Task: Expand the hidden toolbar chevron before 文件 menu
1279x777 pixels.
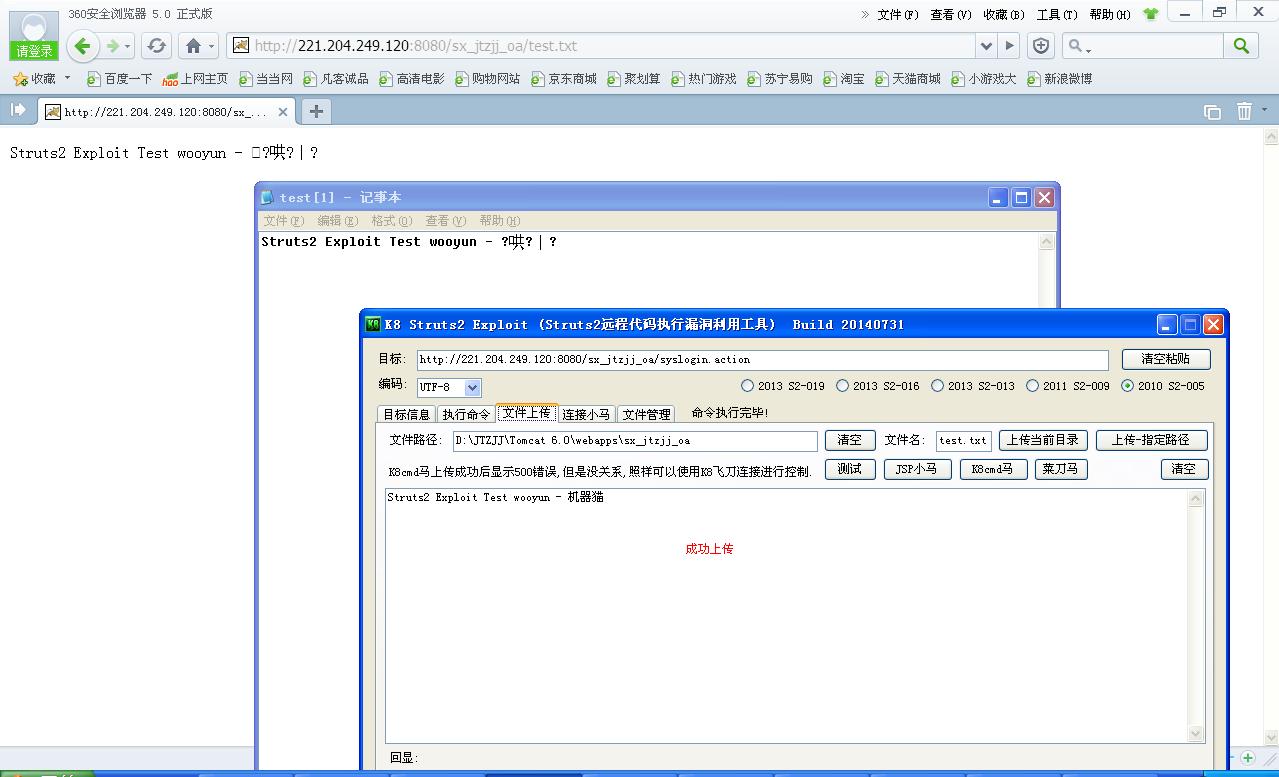Action: pos(865,14)
